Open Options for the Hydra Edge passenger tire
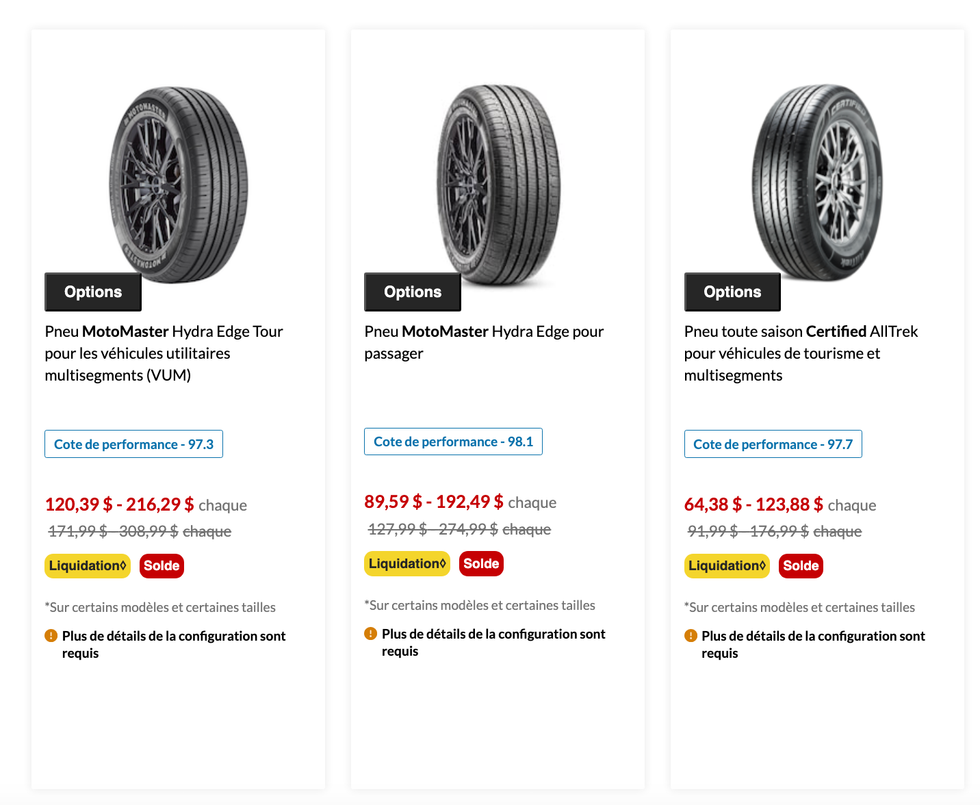The width and height of the screenshot is (980, 805). [412, 291]
